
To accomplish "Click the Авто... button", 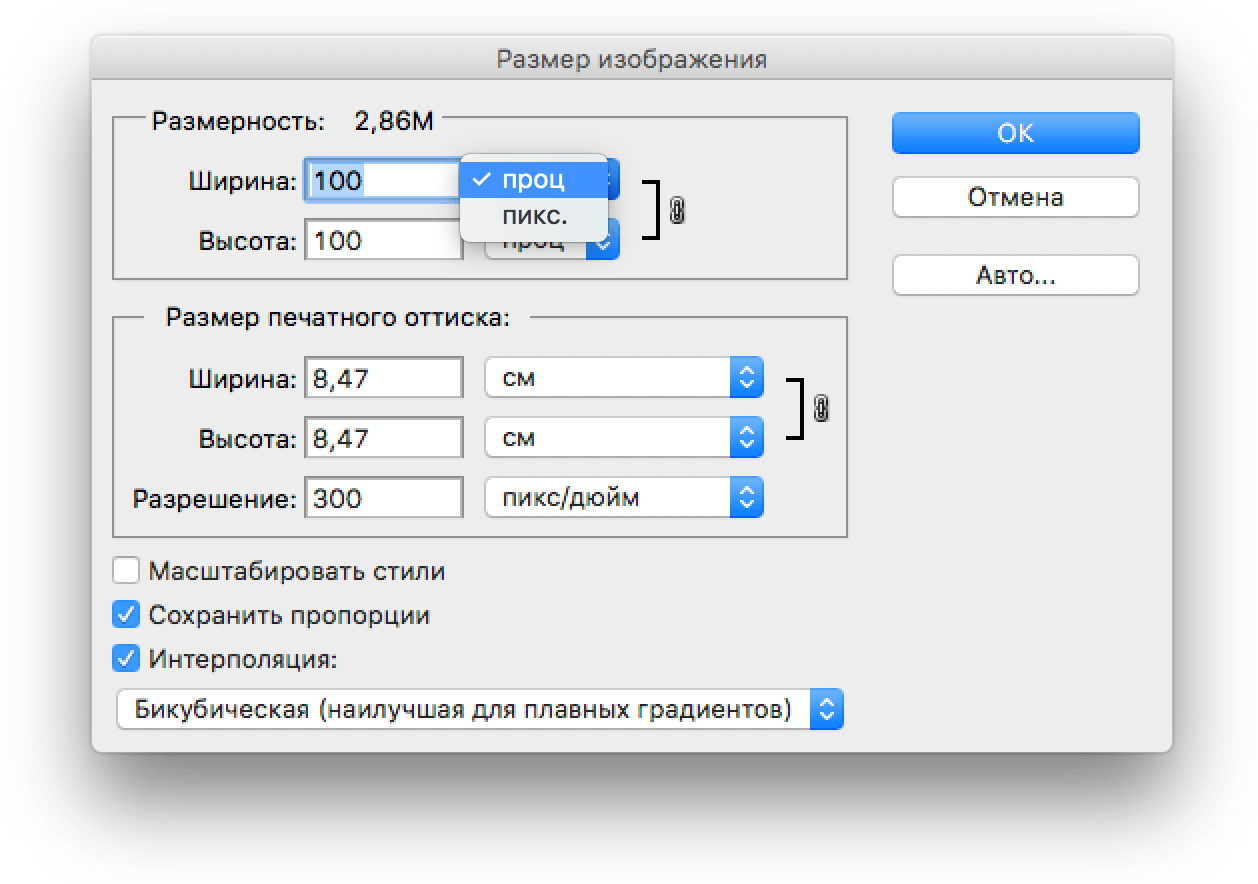I will coord(1015,276).
